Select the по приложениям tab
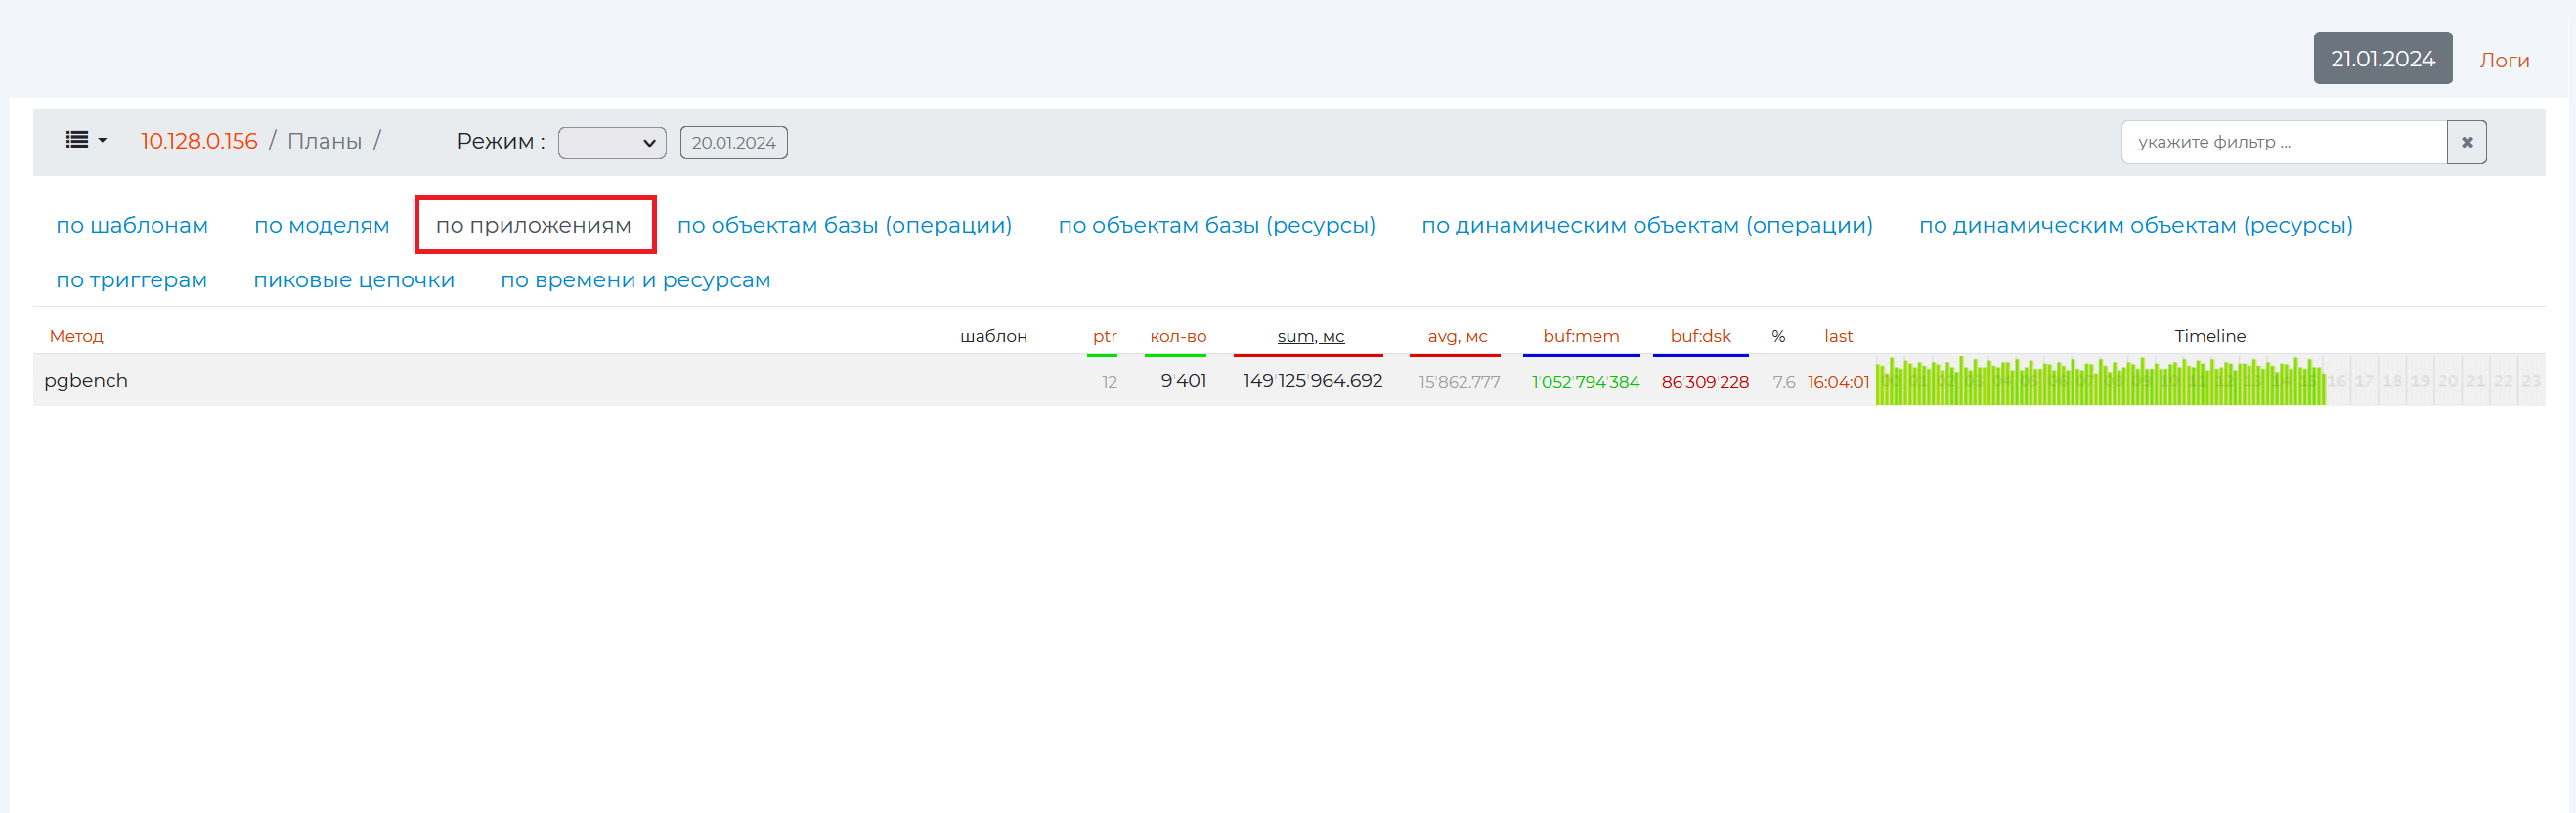 [x=534, y=225]
